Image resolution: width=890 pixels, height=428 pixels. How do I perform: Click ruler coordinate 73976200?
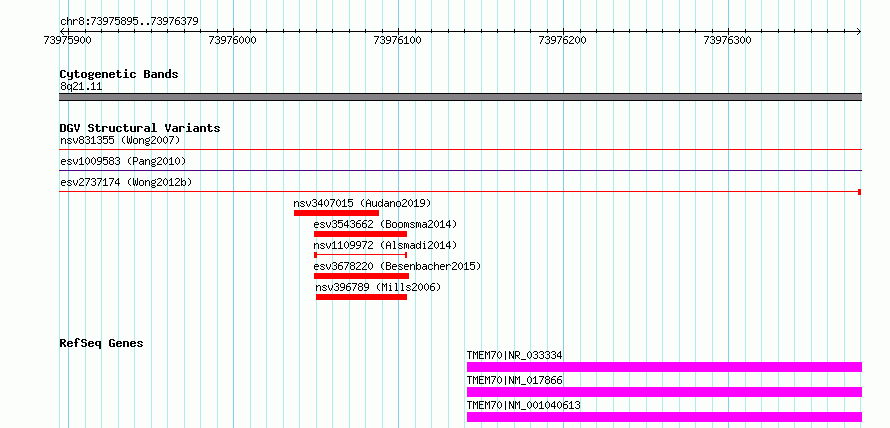[562, 40]
